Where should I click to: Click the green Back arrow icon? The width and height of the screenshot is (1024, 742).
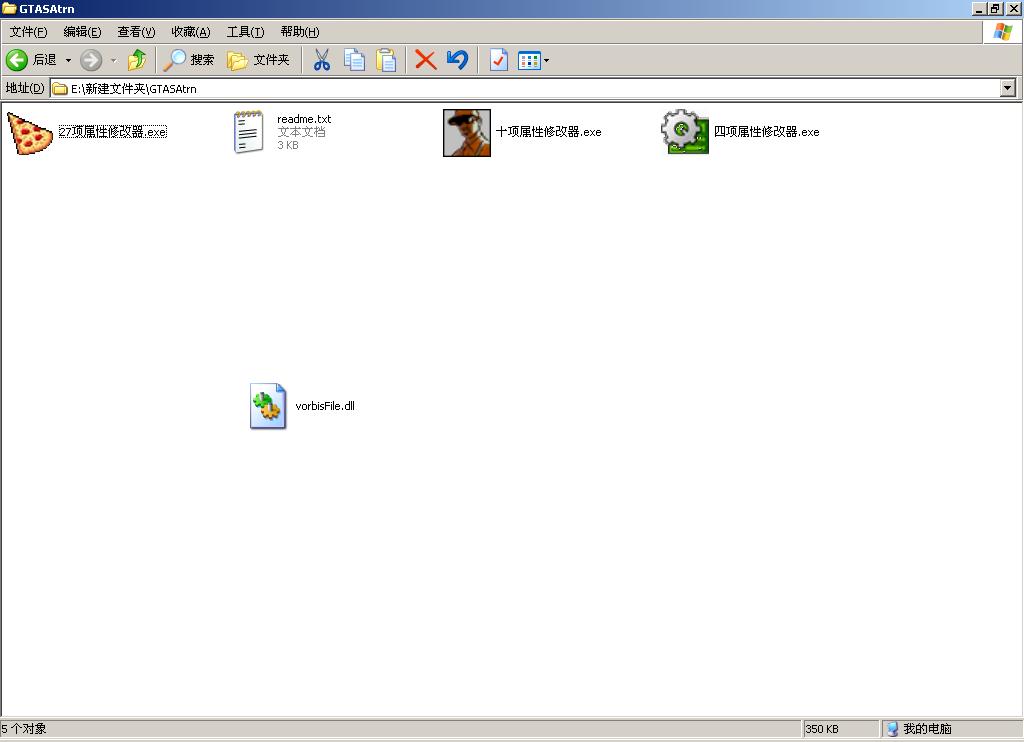coord(16,60)
